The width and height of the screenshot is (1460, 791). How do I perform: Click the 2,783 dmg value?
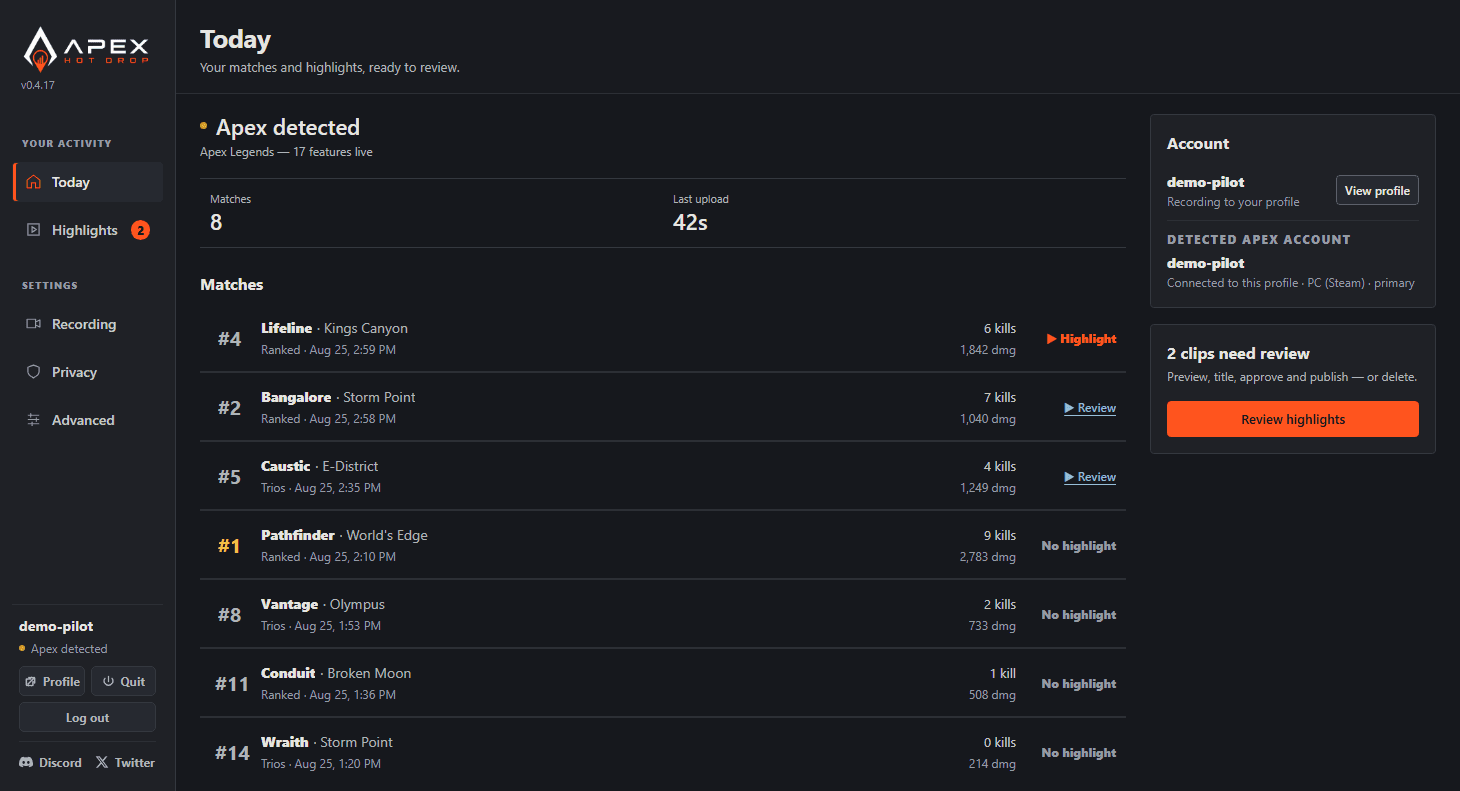pos(987,557)
